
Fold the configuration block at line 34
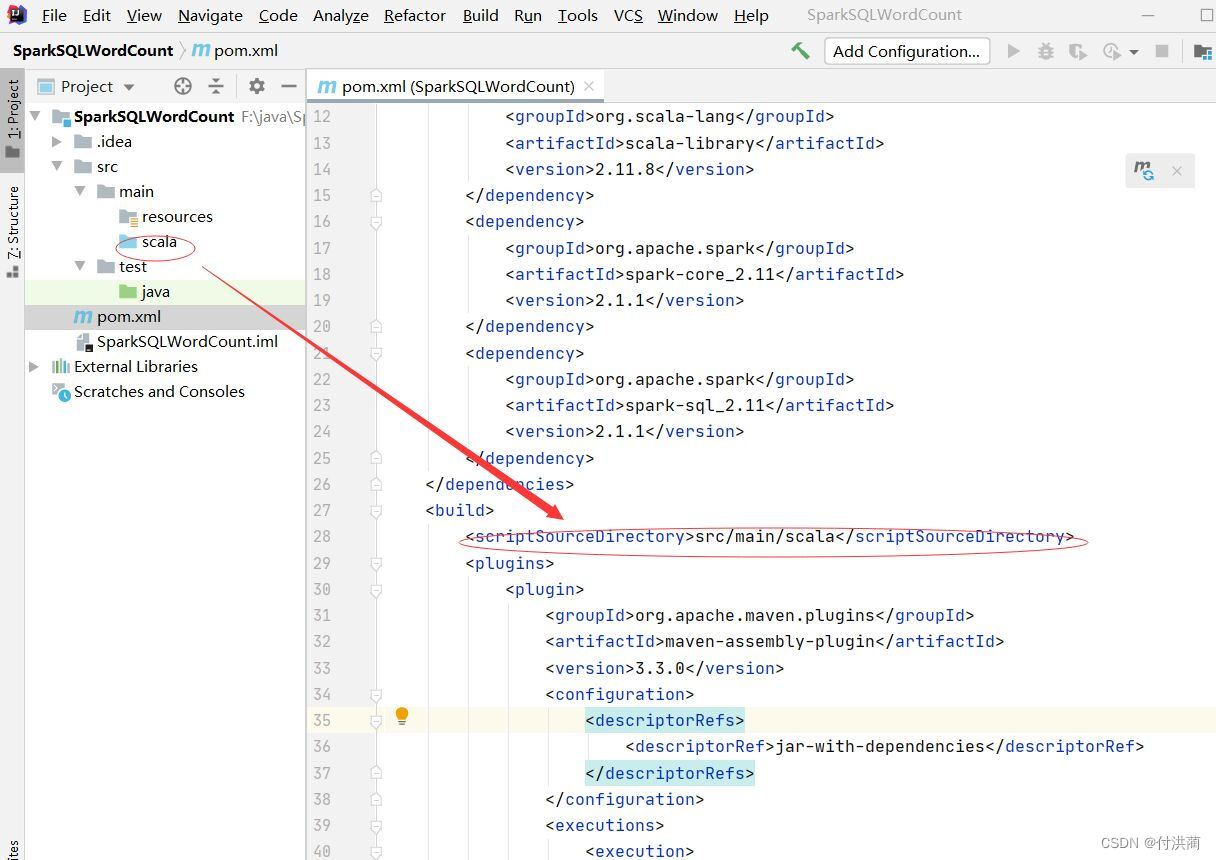pyautogui.click(x=376, y=695)
